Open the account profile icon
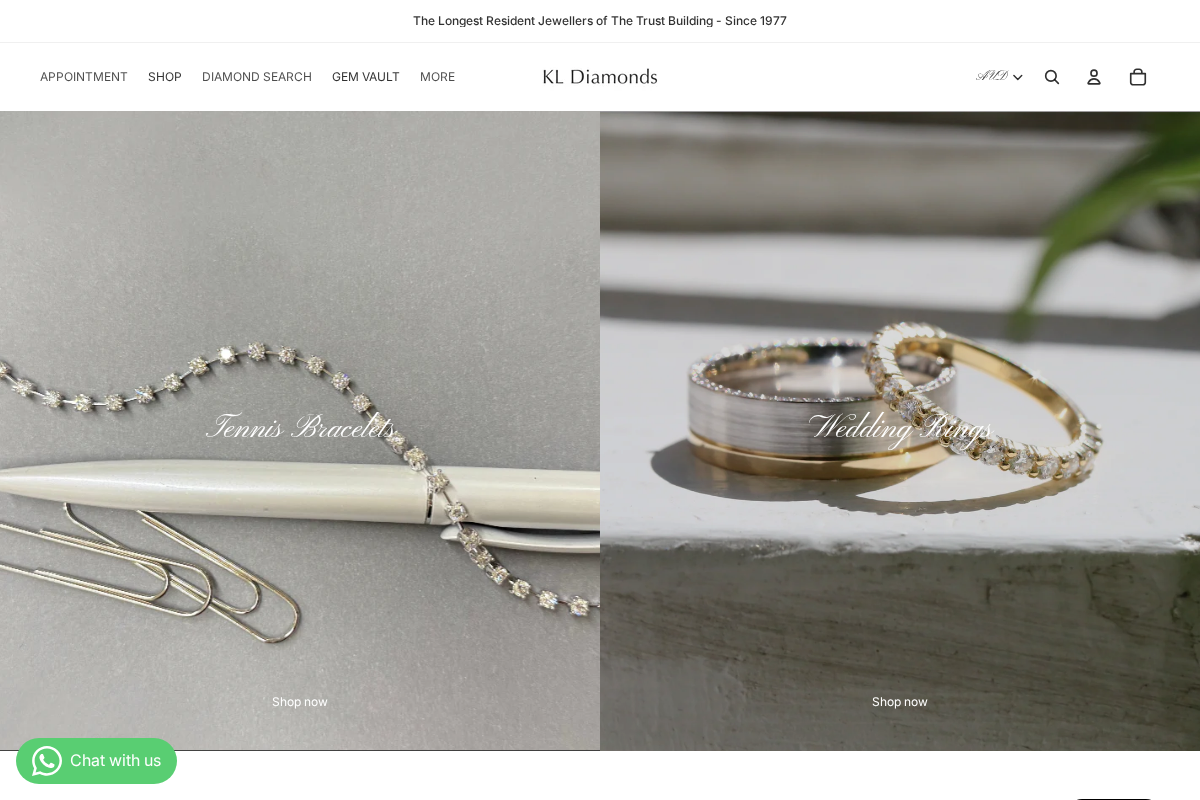 [1094, 77]
